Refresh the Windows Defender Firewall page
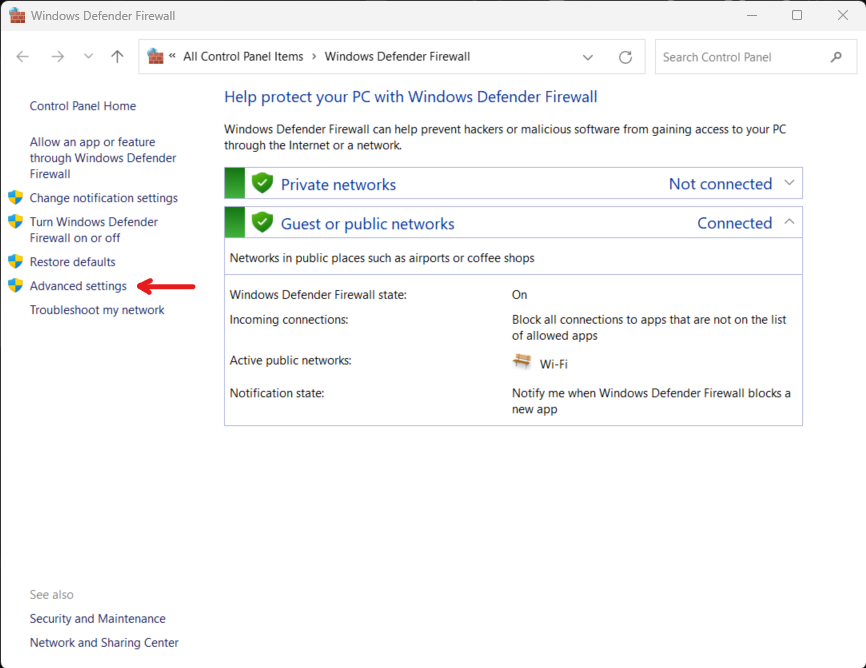 (x=625, y=57)
